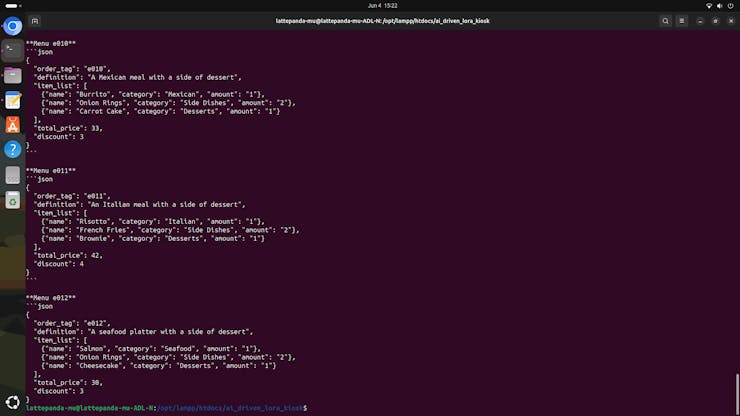Click the "A Mexican meal with a side of dessert" line

click(x=137, y=77)
